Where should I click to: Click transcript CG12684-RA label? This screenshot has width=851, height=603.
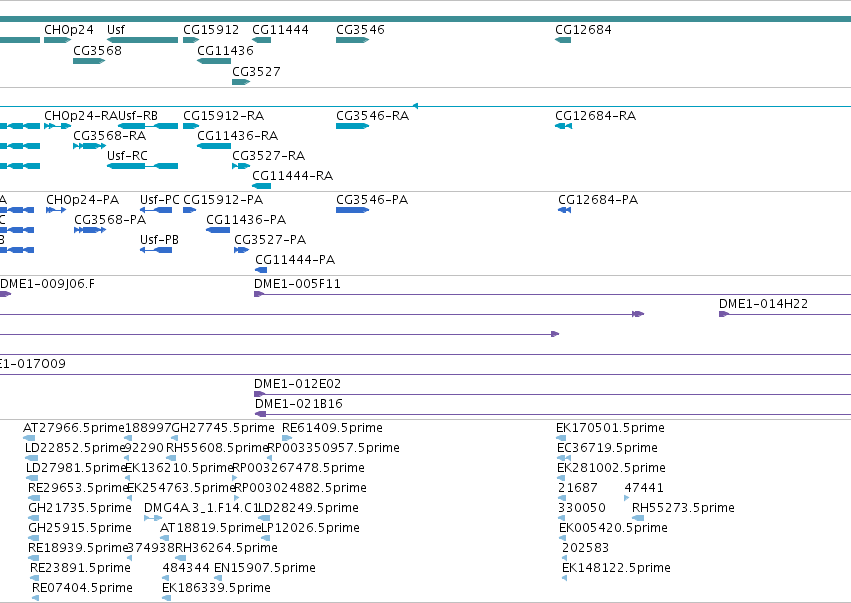(x=595, y=116)
